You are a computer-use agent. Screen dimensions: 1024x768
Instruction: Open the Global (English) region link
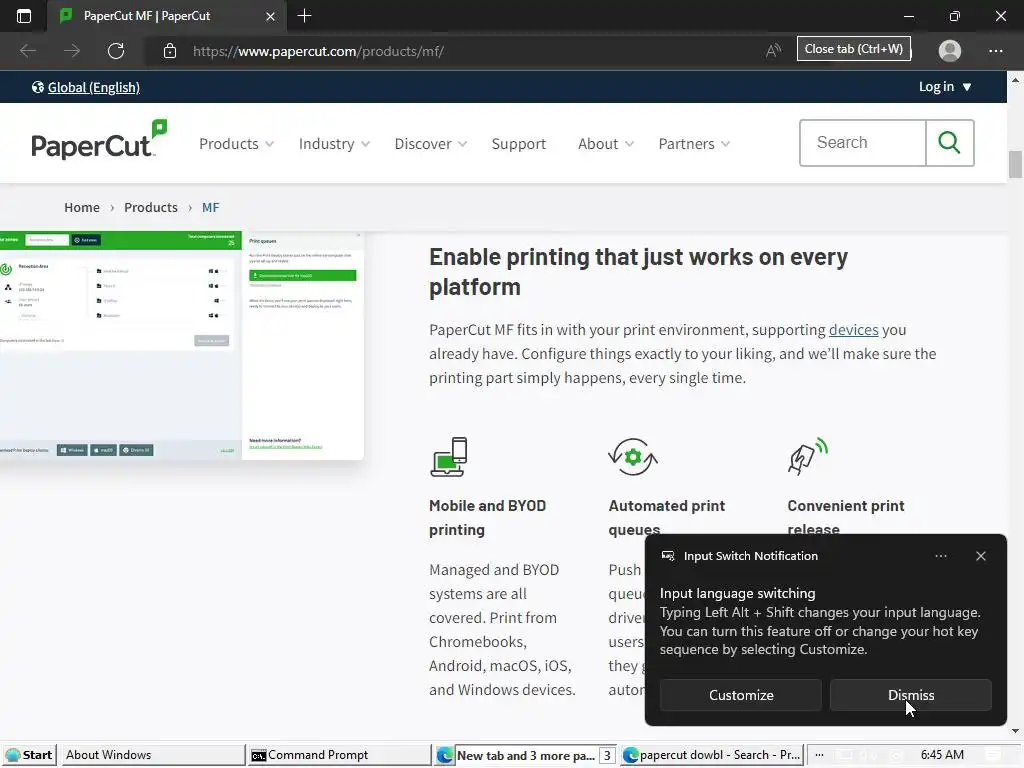[x=93, y=88]
